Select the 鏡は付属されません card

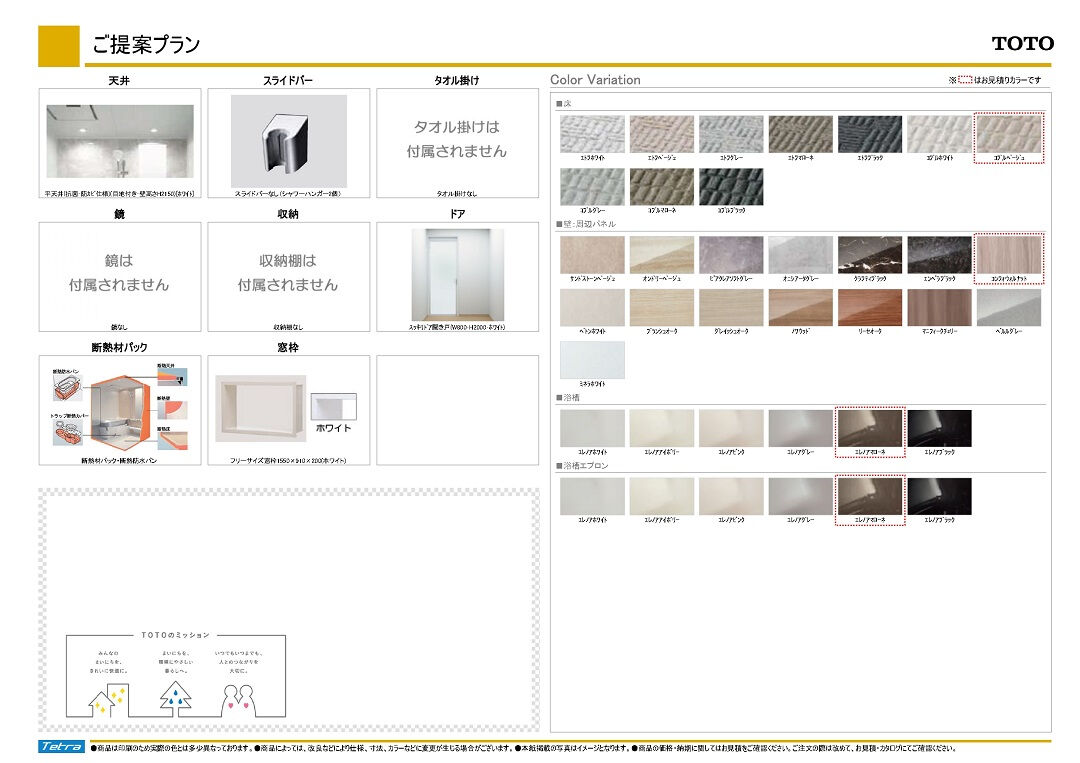pos(120,277)
